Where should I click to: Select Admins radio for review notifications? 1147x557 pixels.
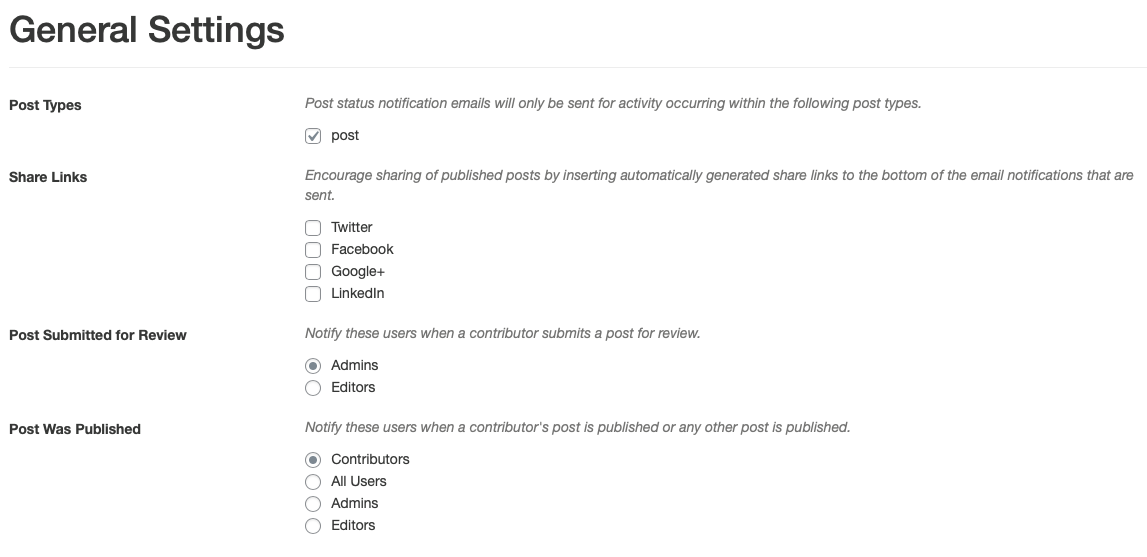click(x=313, y=366)
